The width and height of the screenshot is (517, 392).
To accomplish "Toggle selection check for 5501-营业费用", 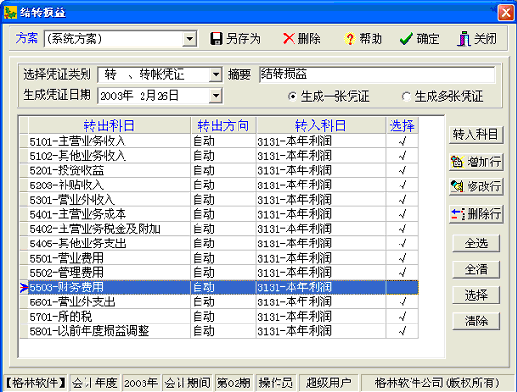I will pyautogui.click(x=402, y=258).
